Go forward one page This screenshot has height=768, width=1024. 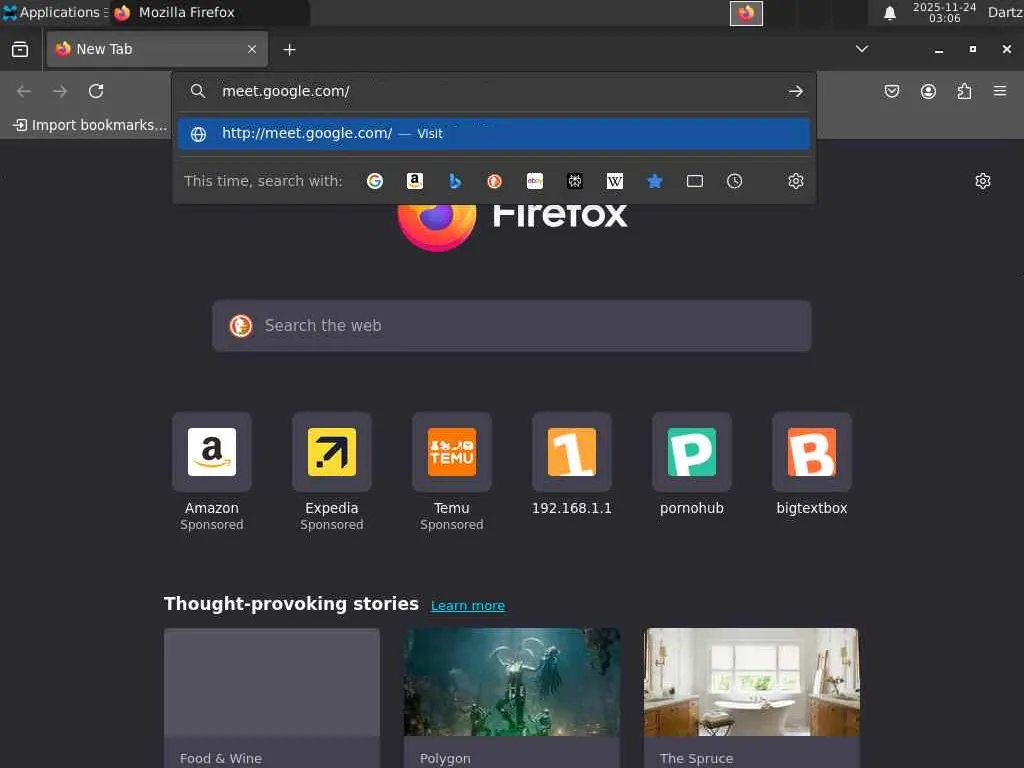(60, 91)
